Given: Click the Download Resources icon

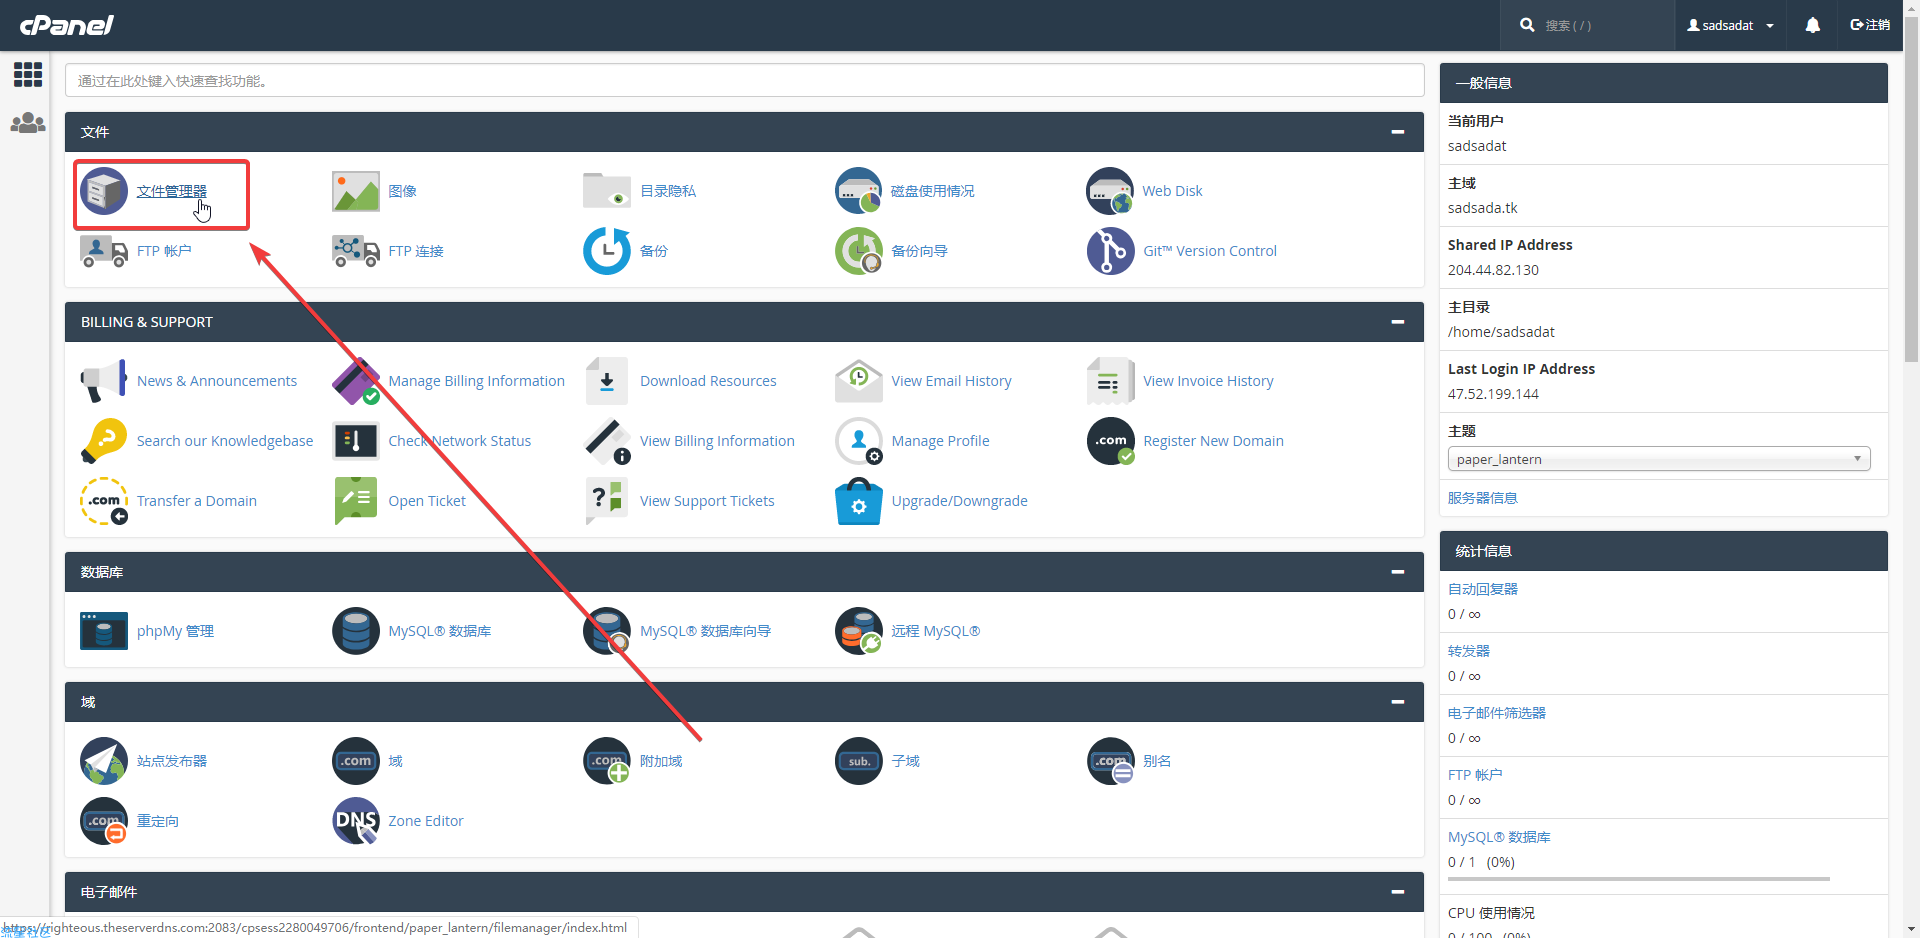Looking at the screenshot, I should 607,381.
